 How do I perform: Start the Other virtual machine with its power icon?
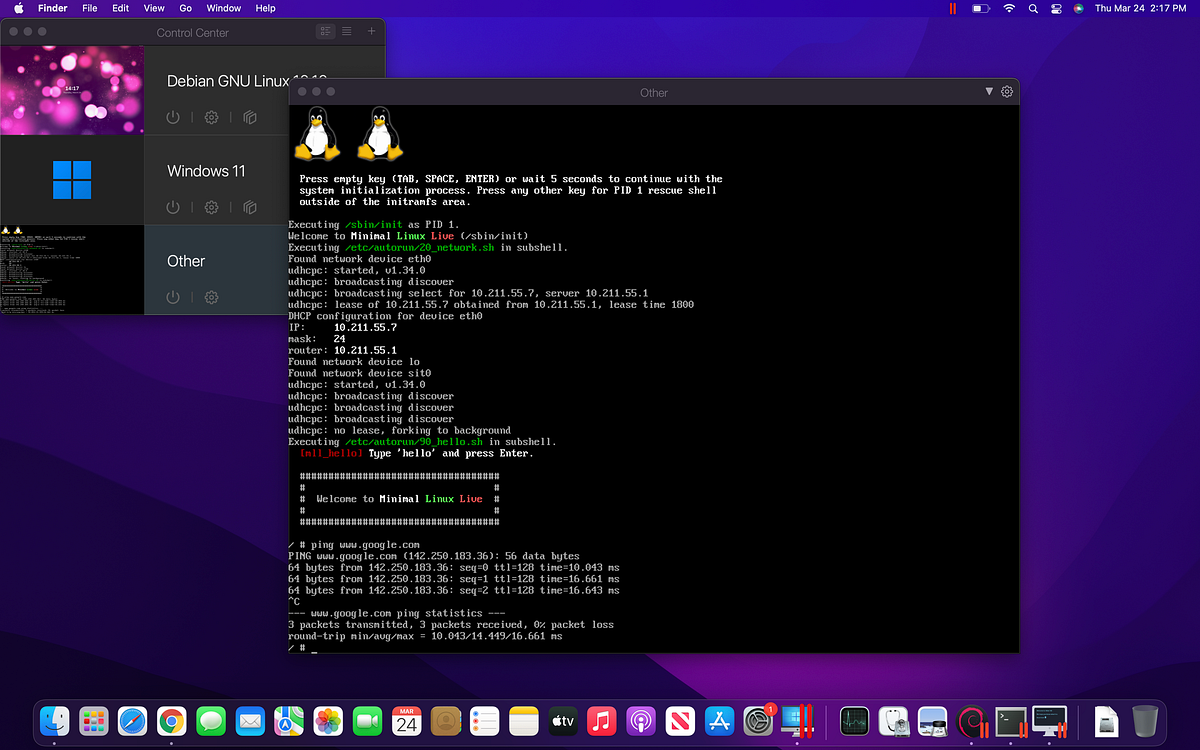pos(172,297)
